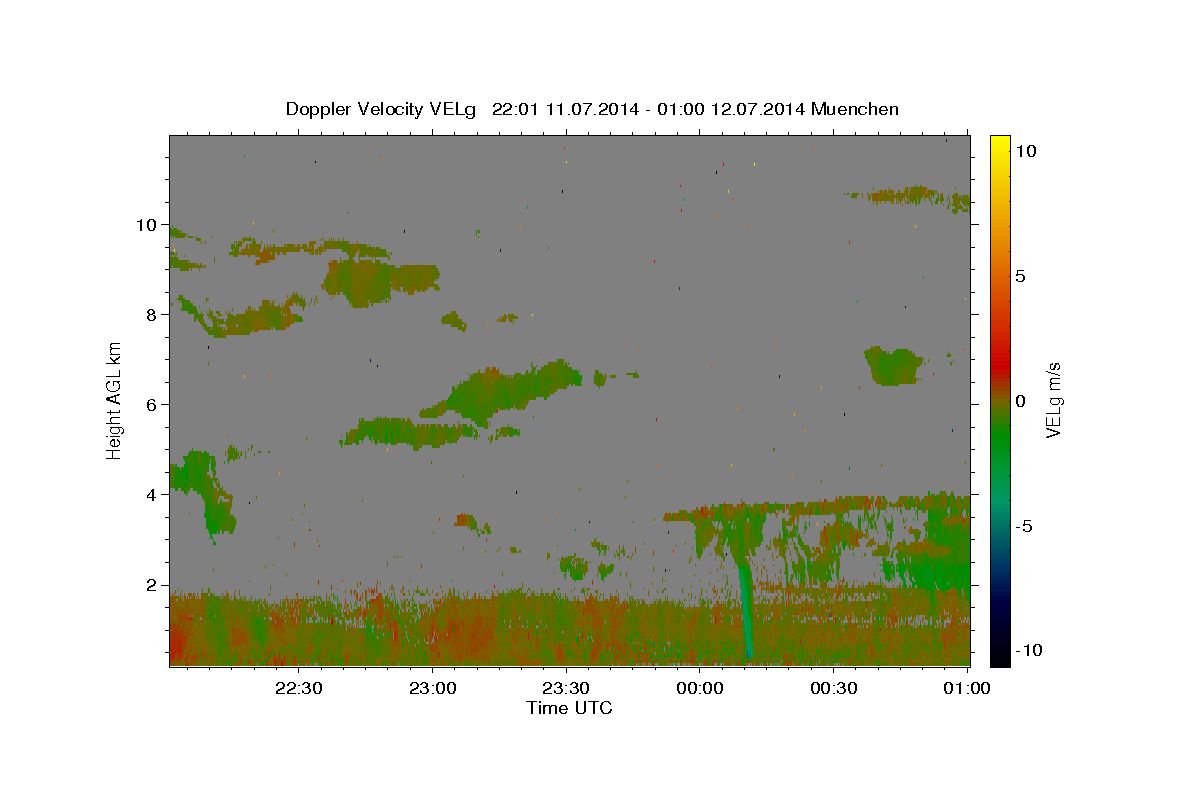Viewport: 1200px width, 800px height.
Task: Select the 01:00 time axis label
Action: coord(968,688)
